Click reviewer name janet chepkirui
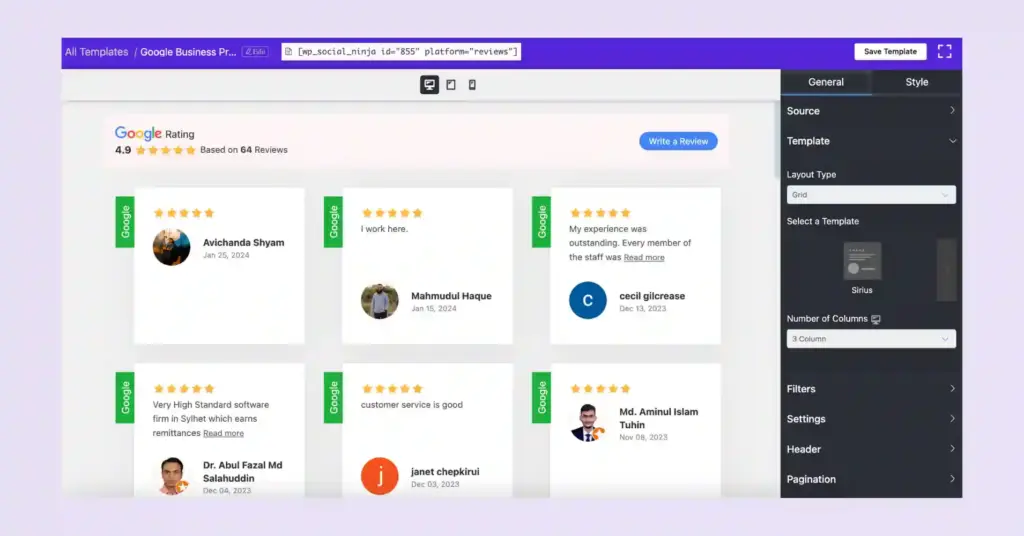The width and height of the screenshot is (1024, 536). click(x=445, y=471)
